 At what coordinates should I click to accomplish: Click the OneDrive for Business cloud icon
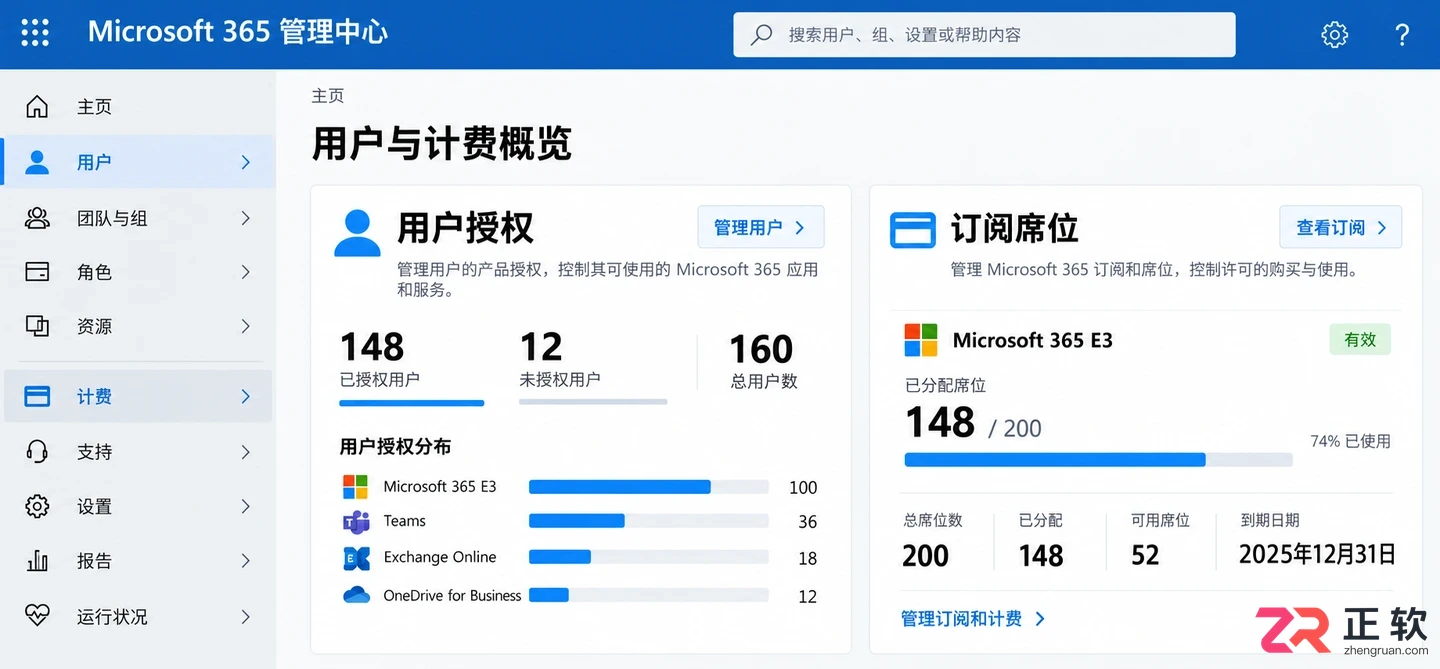pos(356,595)
